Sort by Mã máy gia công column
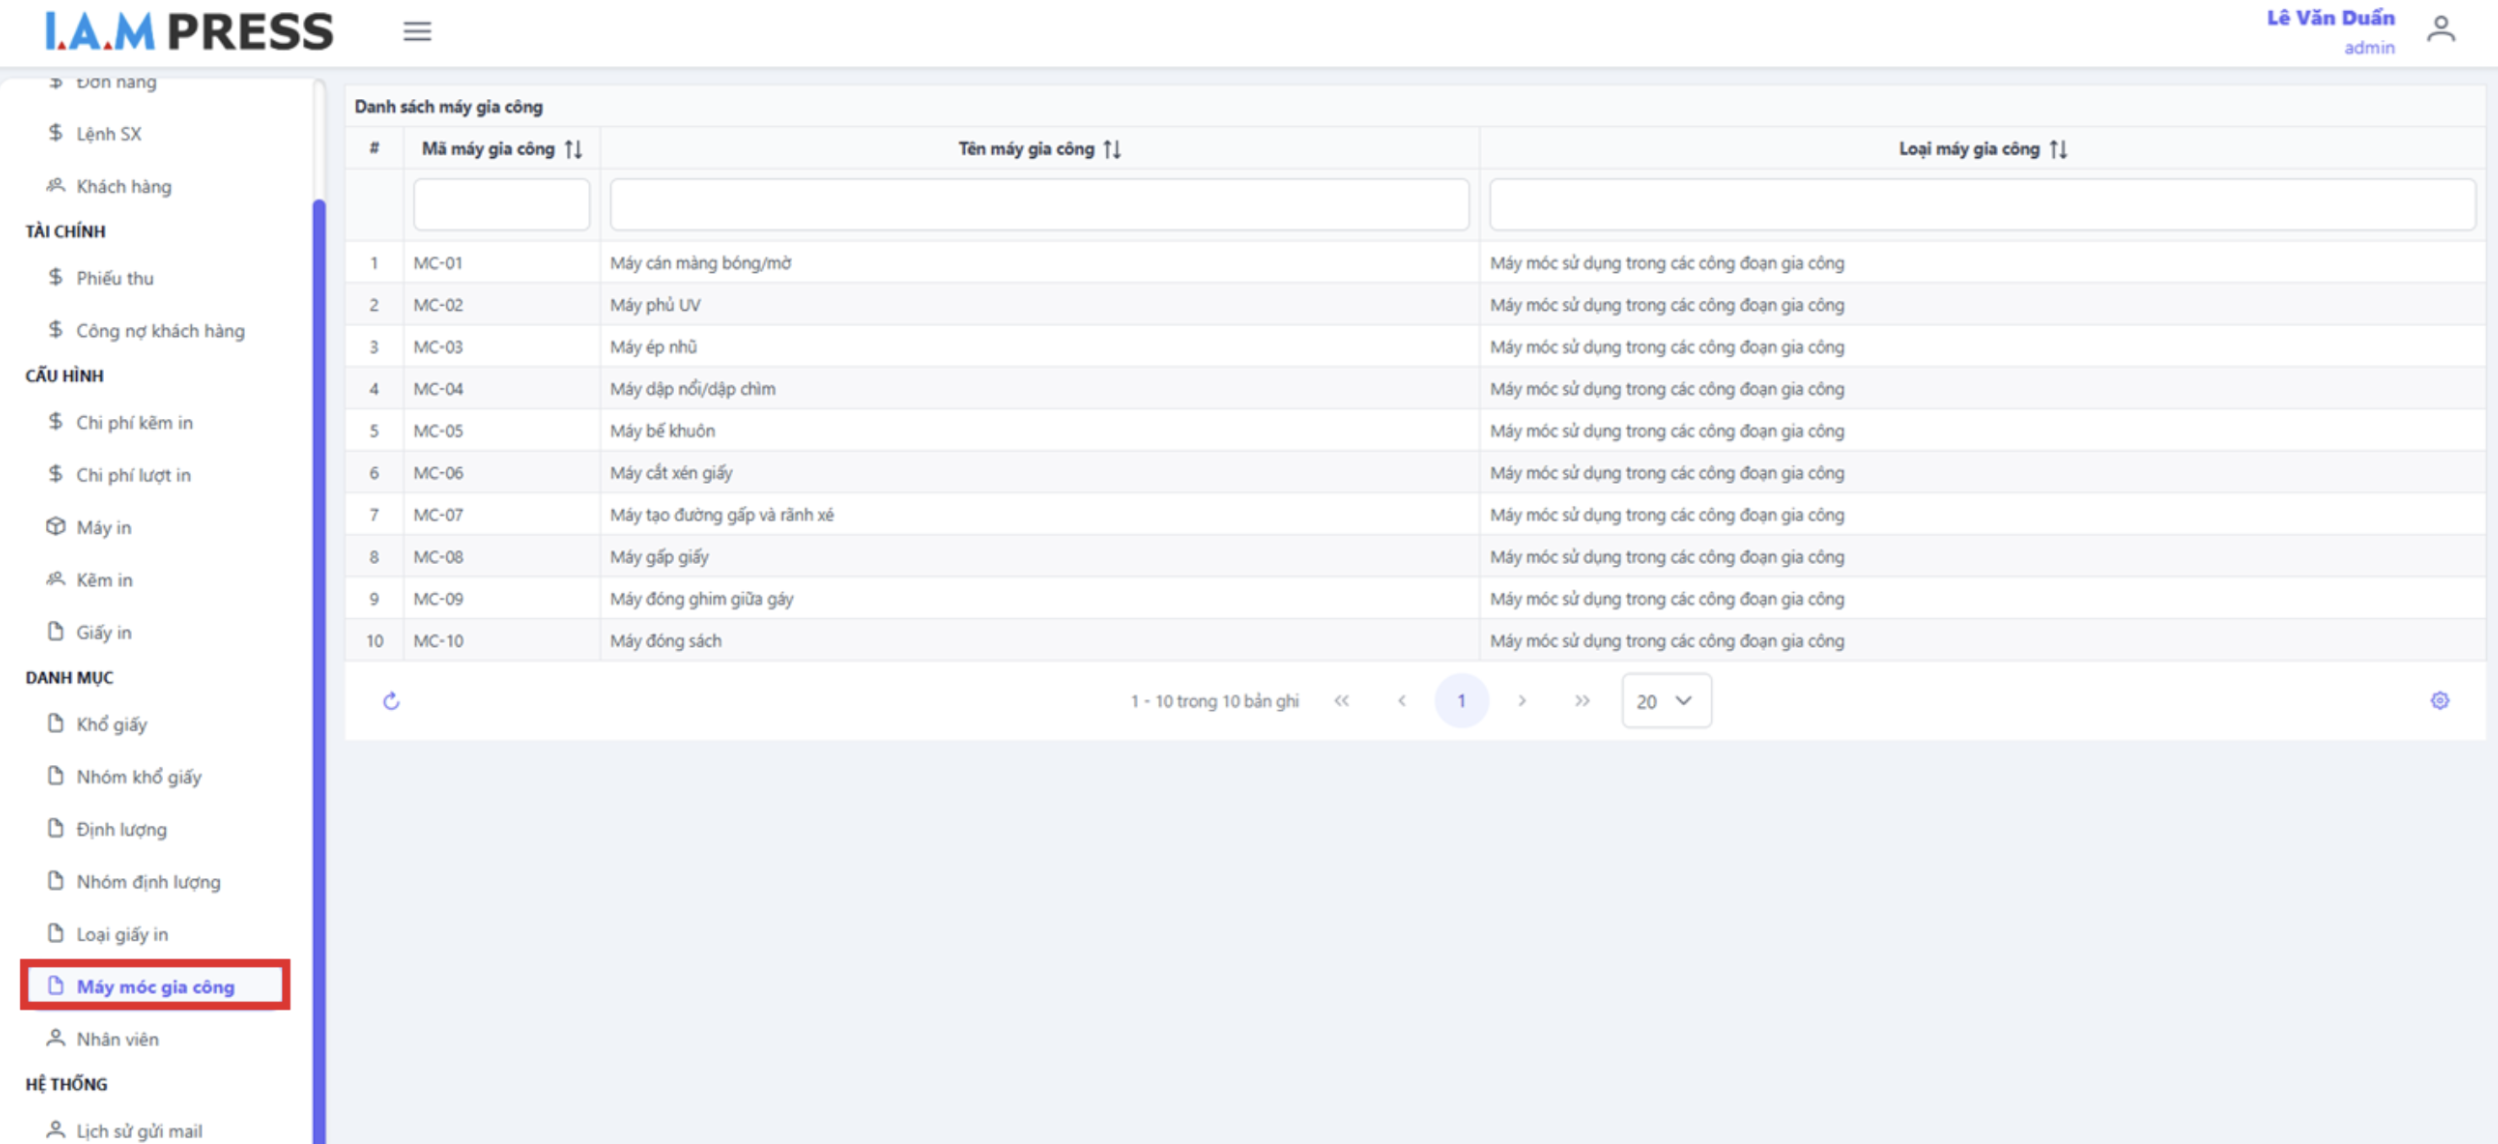The image size is (2498, 1144). (573, 149)
